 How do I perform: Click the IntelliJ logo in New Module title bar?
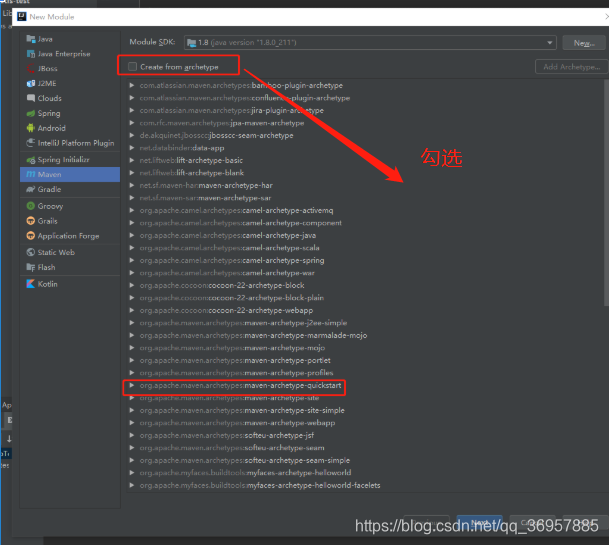(x=22, y=17)
